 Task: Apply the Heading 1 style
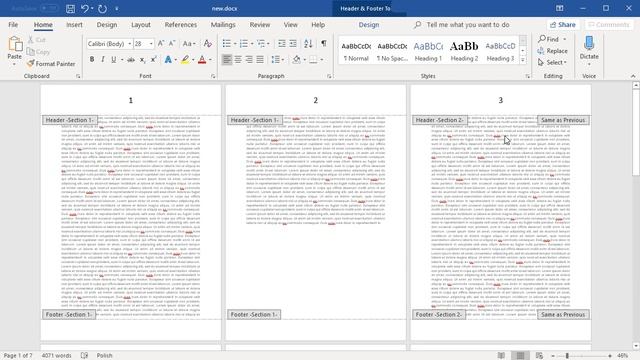coord(428,51)
